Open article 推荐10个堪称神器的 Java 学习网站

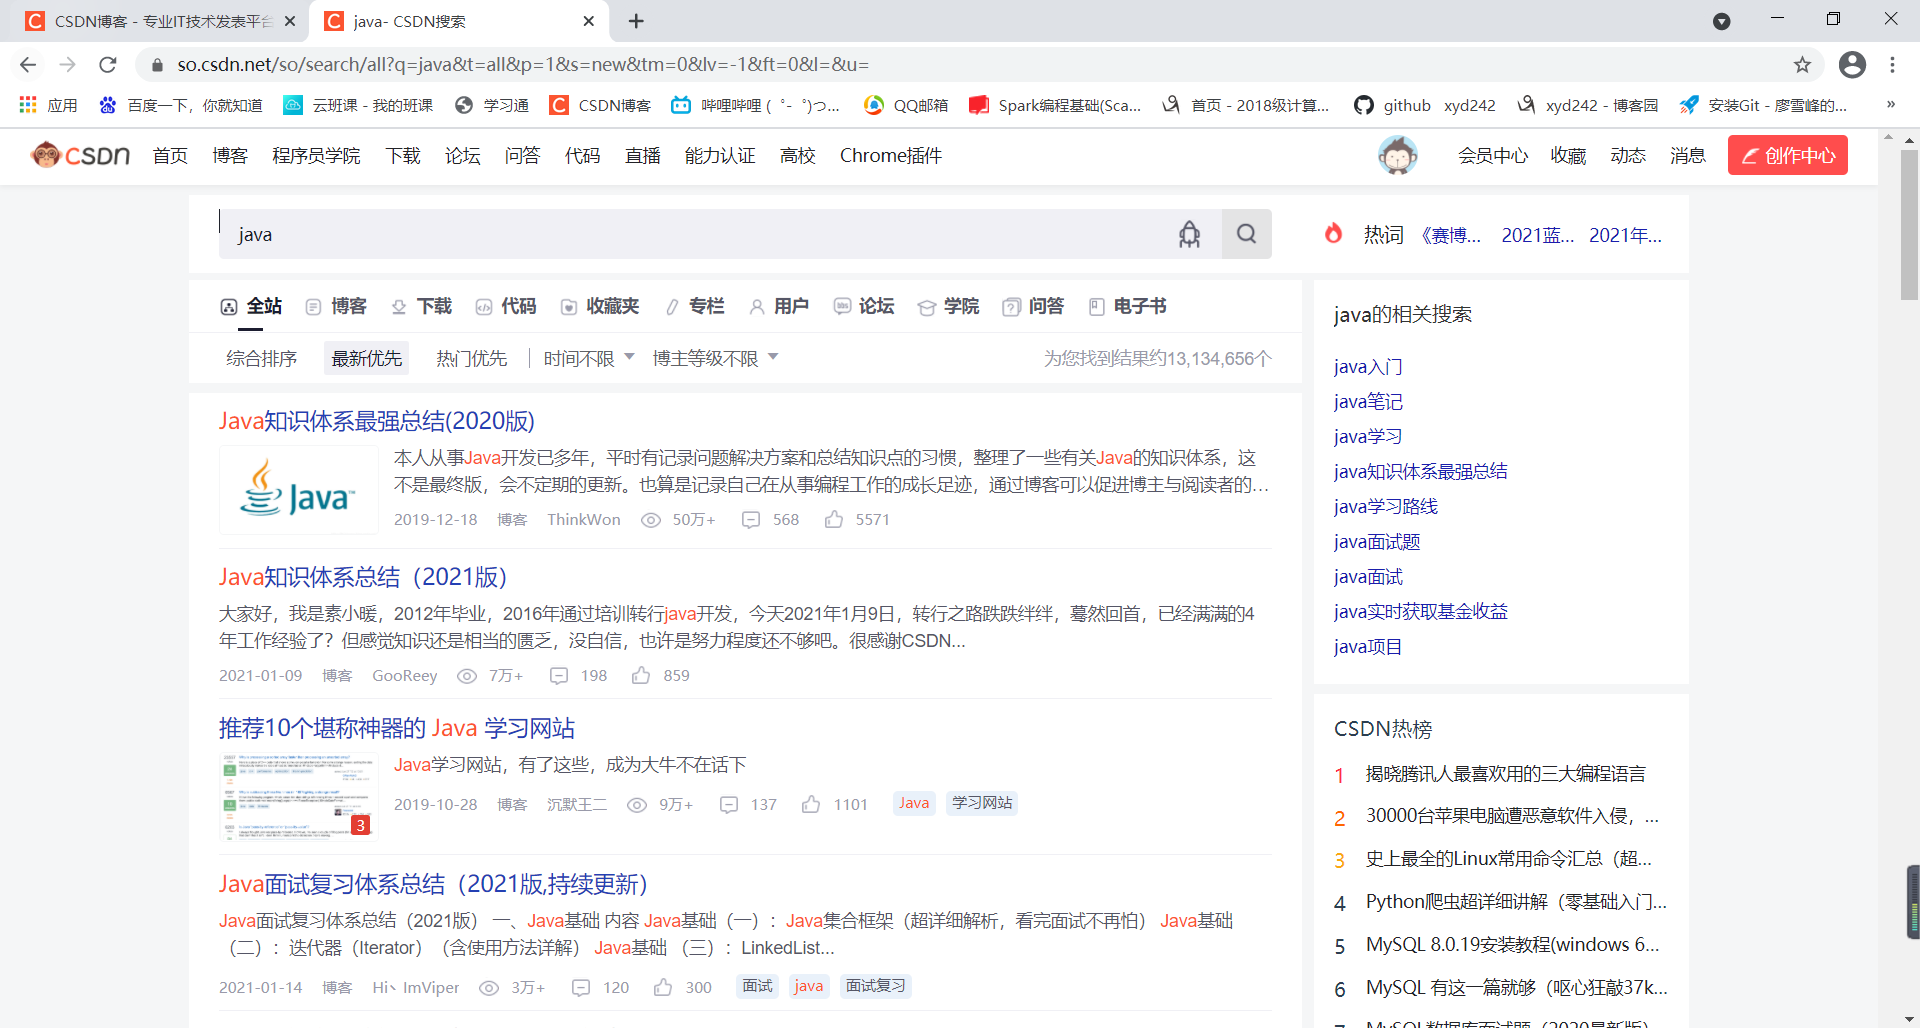(x=397, y=728)
